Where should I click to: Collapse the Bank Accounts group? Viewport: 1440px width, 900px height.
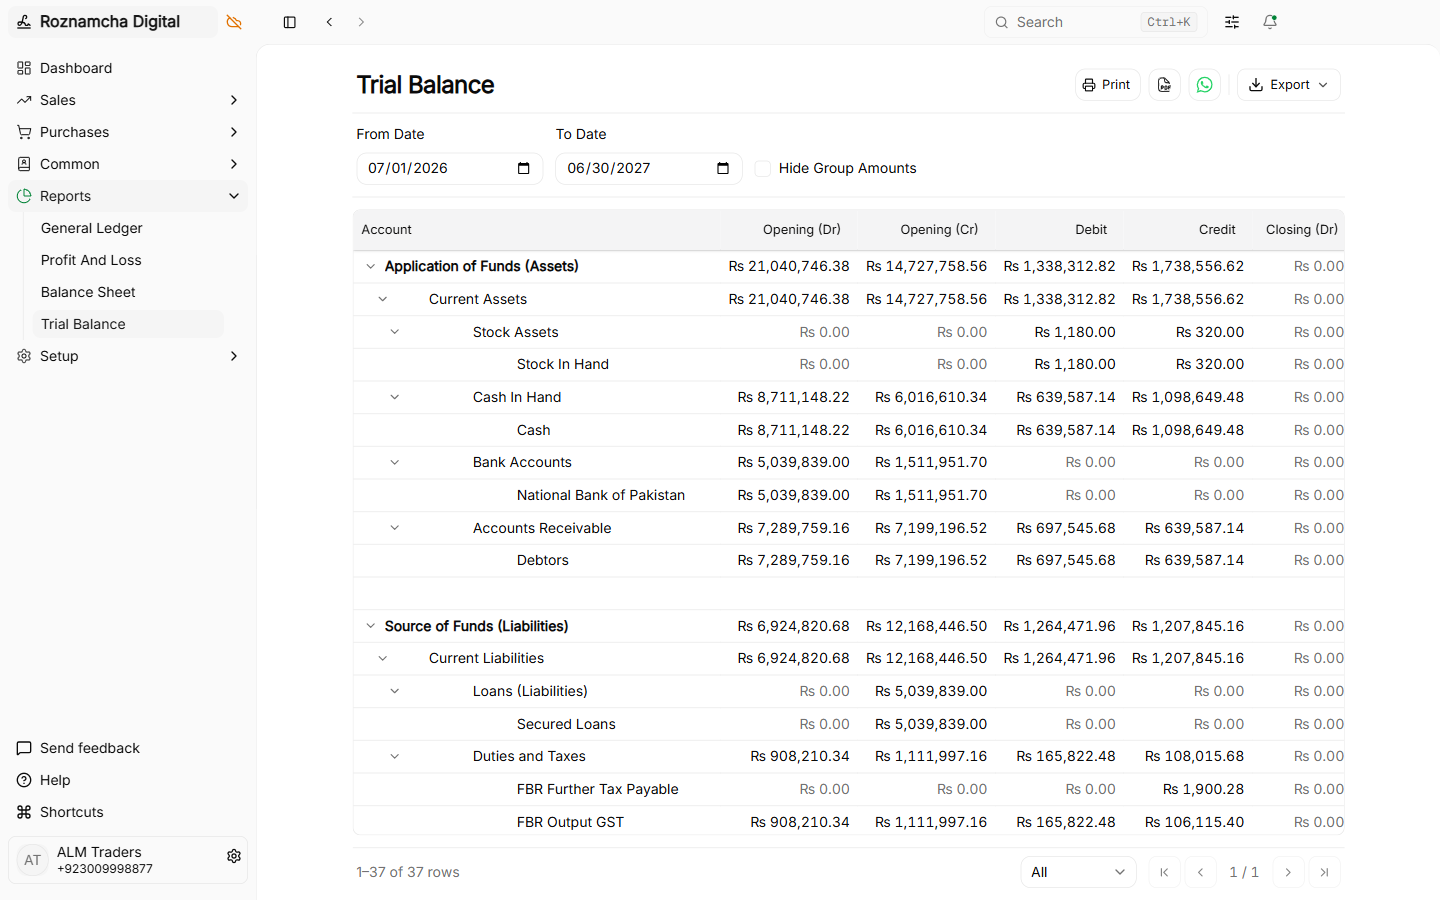click(x=395, y=462)
